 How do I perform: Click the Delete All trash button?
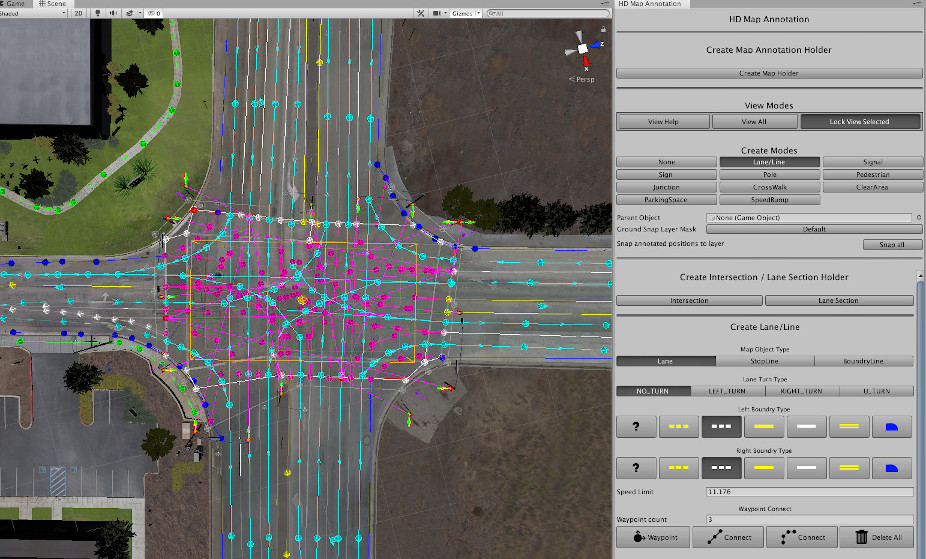coord(876,537)
